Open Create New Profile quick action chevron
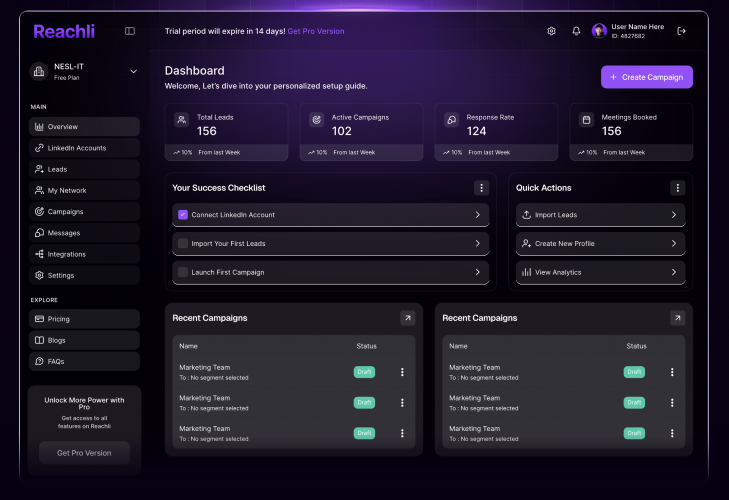Image resolution: width=729 pixels, height=500 pixels. tap(674, 244)
